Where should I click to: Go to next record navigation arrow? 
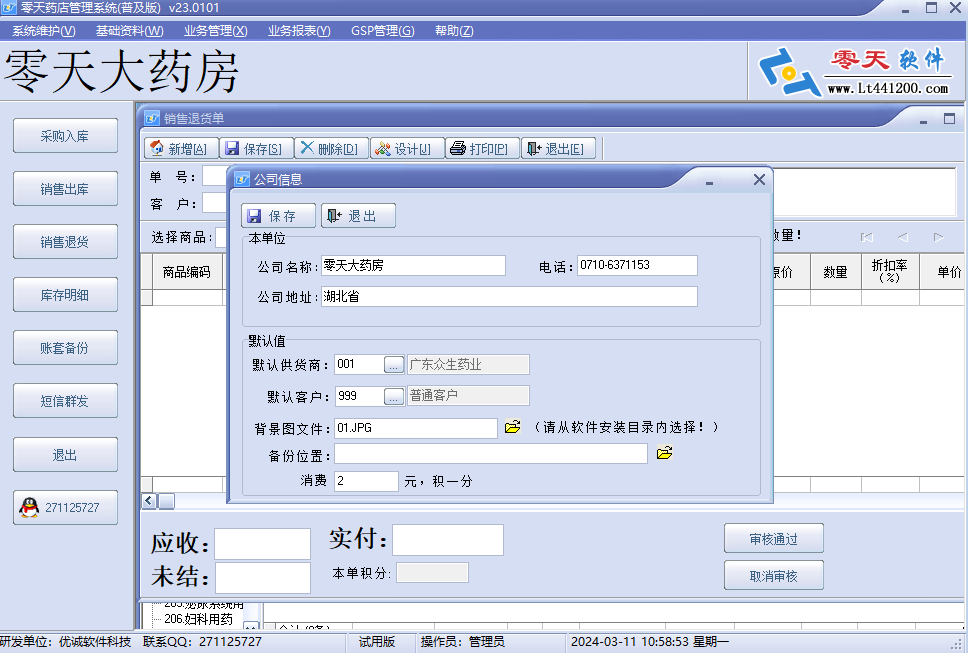click(938, 237)
